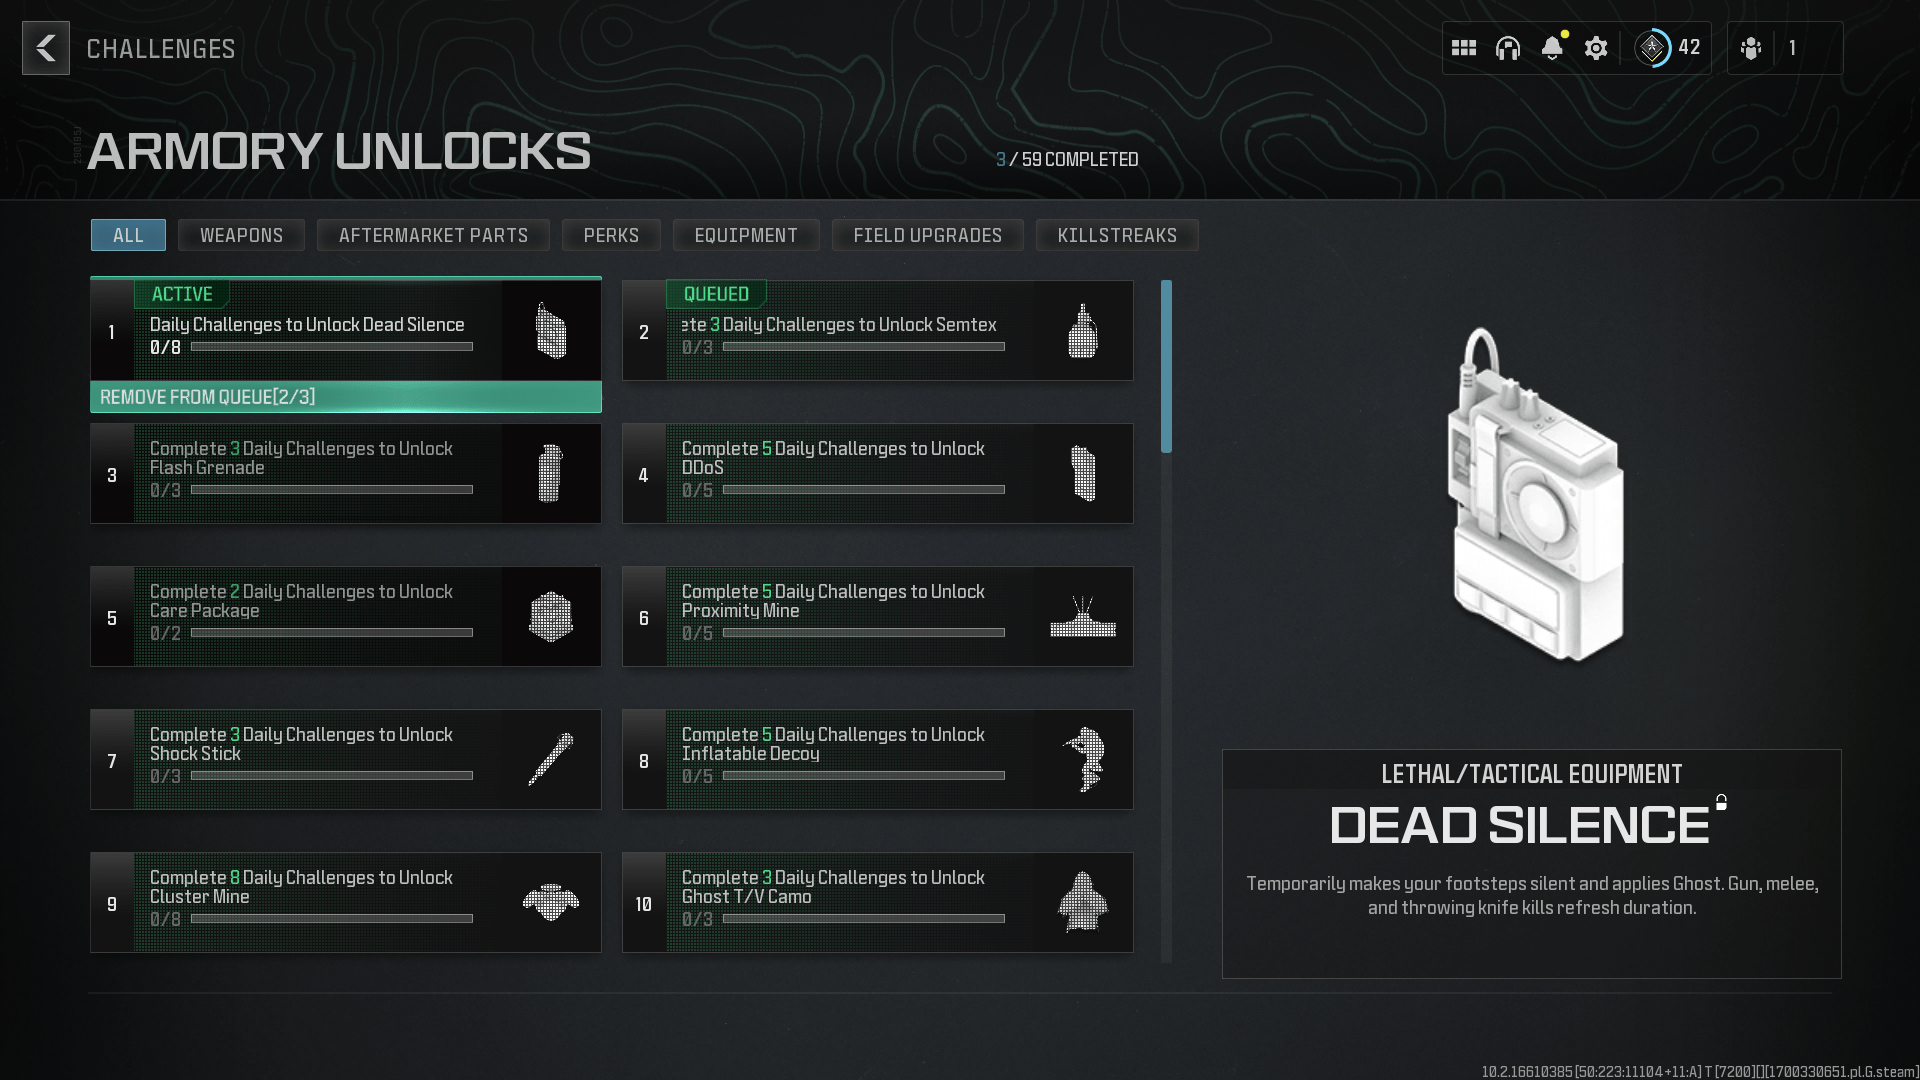Click the Care Package killstreak icon
Viewport: 1920px width, 1080px height.
pyautogui.click(x=551, y=616)
